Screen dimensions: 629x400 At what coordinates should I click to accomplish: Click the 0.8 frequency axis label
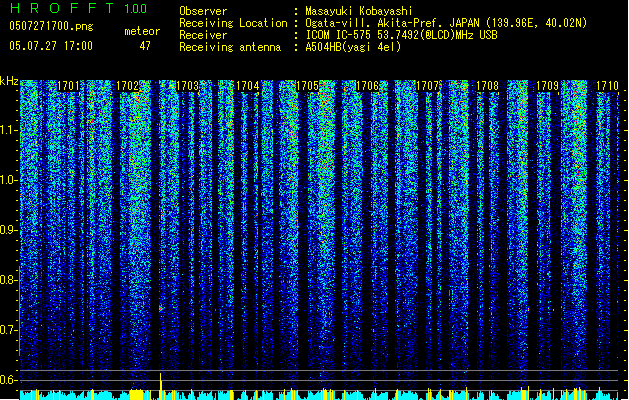point(9,280)
